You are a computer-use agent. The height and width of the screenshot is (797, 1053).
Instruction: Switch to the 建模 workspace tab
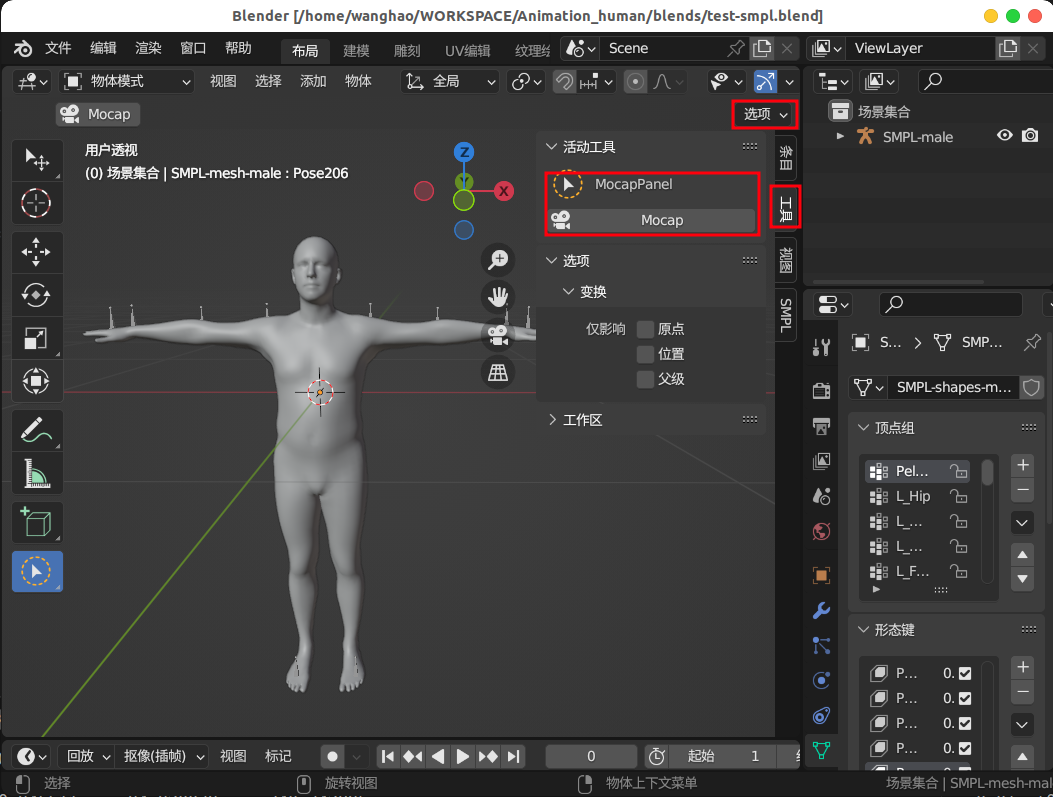[x=356, y=51]
